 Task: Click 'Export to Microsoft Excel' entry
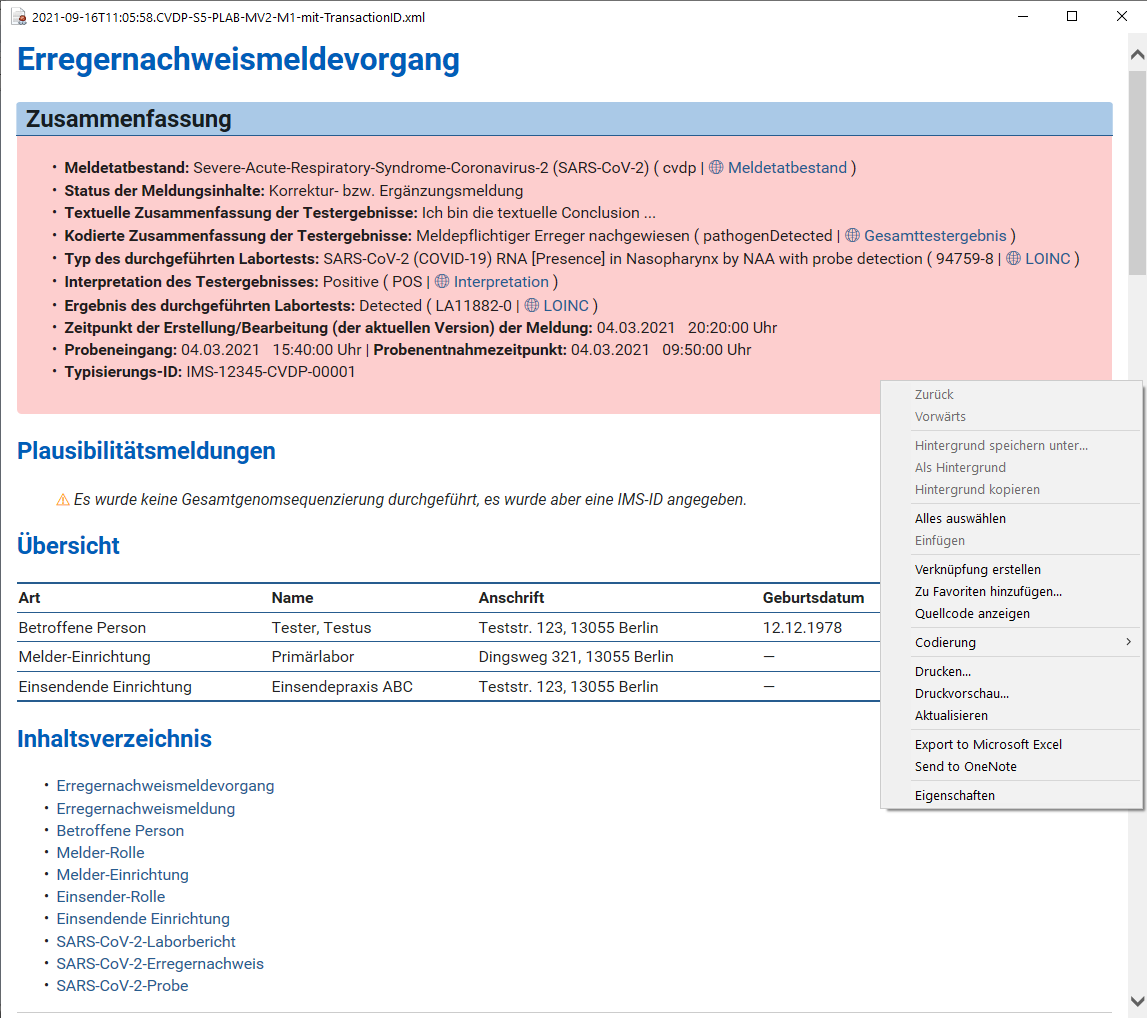pos(988,744)
